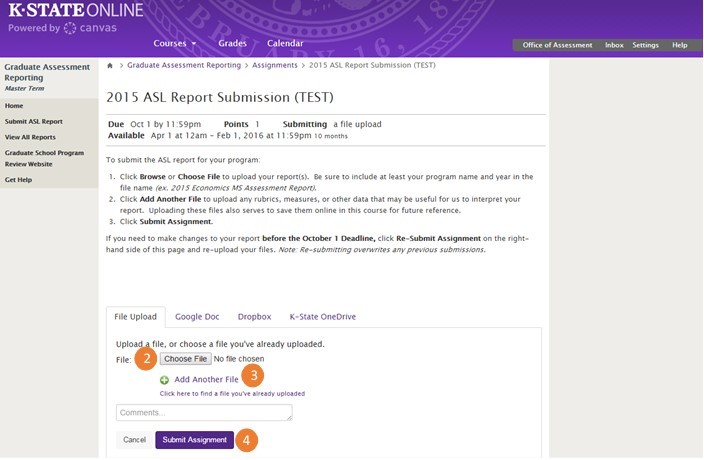This screenshot has width=704, height=460.
Task: Open Calendar in top navigation
Action: pos(285,44)
